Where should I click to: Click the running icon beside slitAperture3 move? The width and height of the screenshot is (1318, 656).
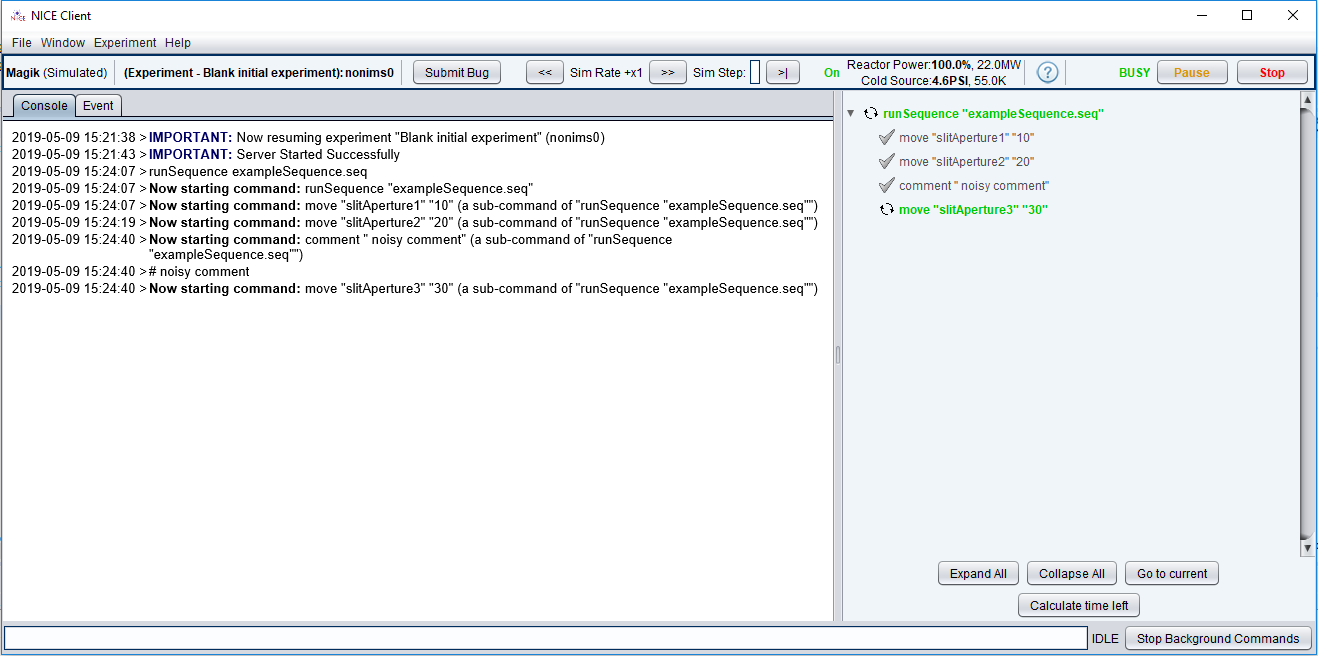[x=886, y=210]
